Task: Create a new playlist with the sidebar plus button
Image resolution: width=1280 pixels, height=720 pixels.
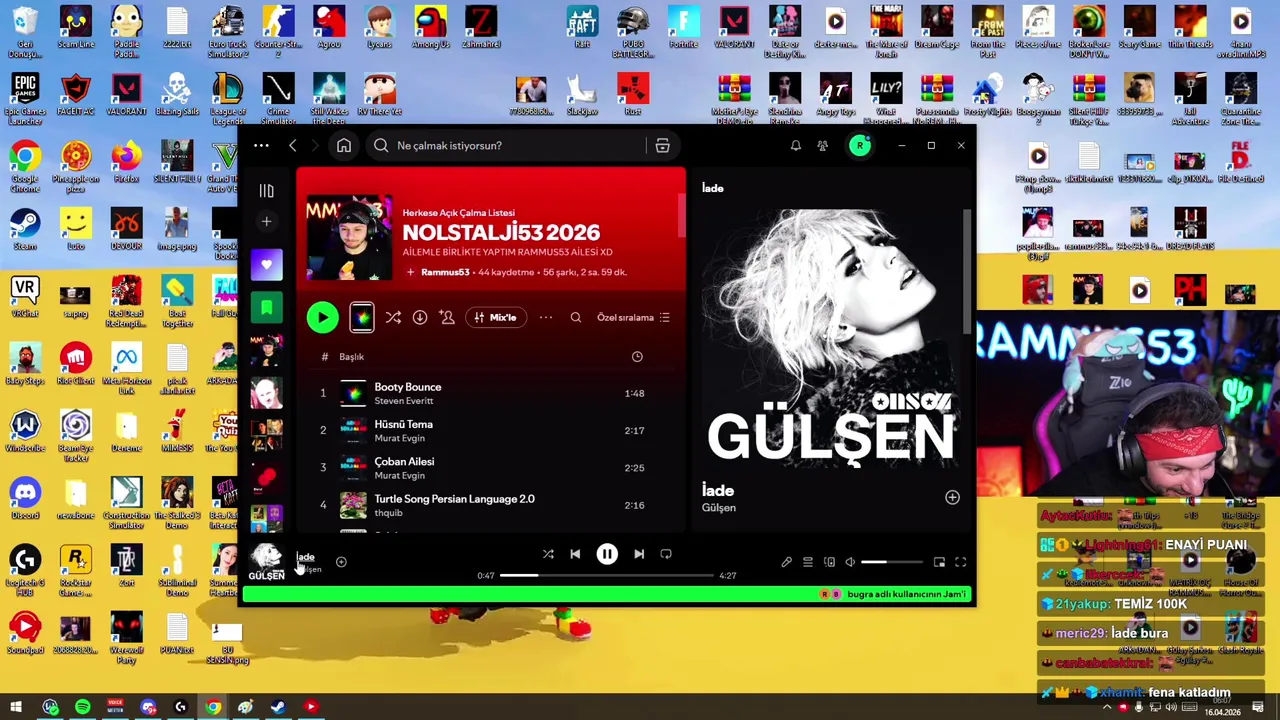Action: click(266, 221)
